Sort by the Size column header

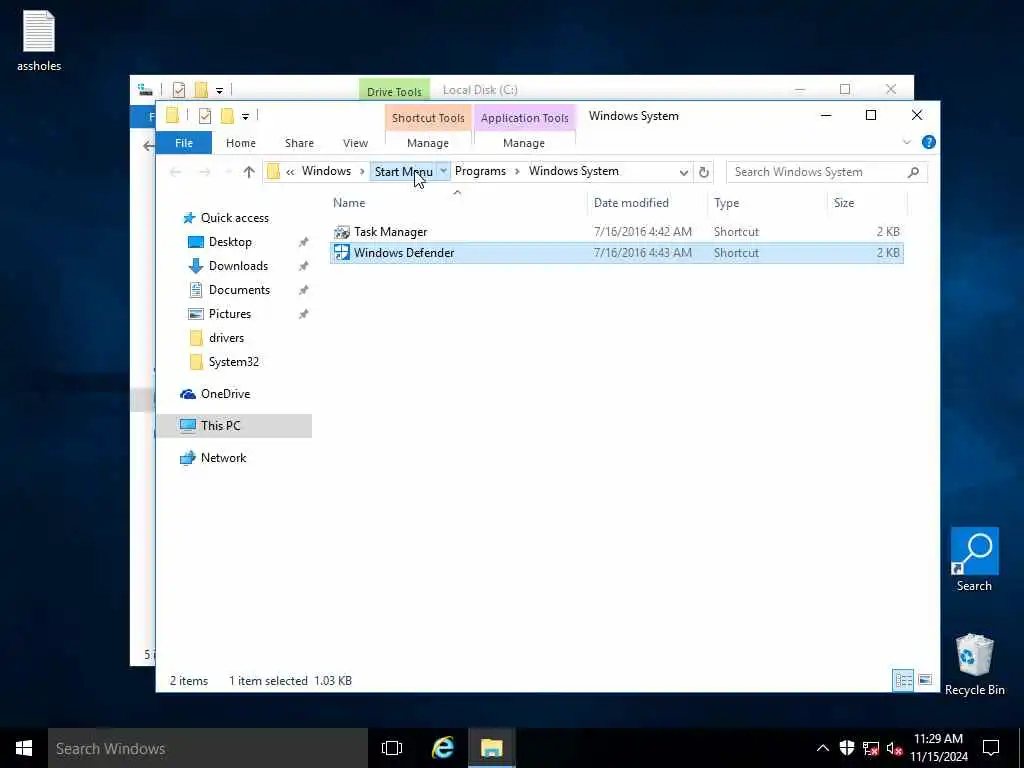tap(844, 202)
